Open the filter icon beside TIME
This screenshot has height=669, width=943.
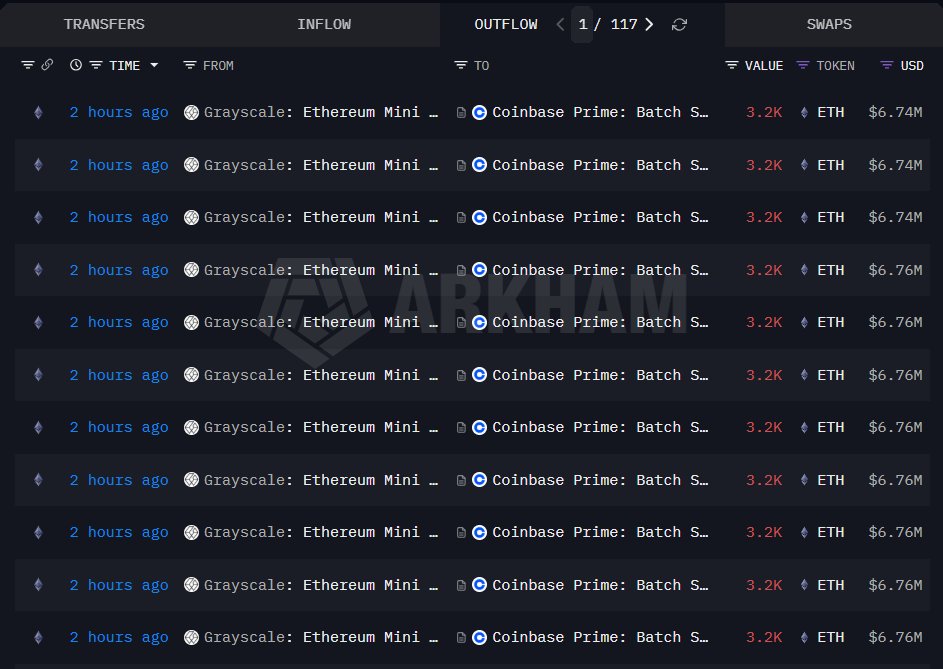(96, 65)
